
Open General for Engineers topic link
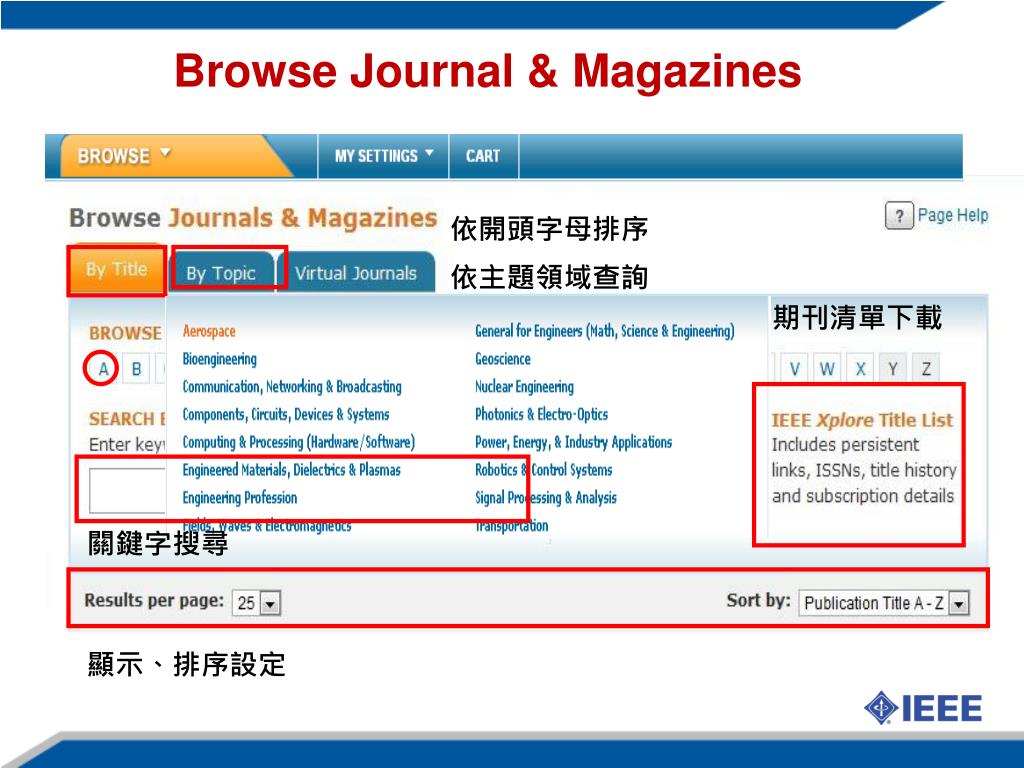[605, 331]
